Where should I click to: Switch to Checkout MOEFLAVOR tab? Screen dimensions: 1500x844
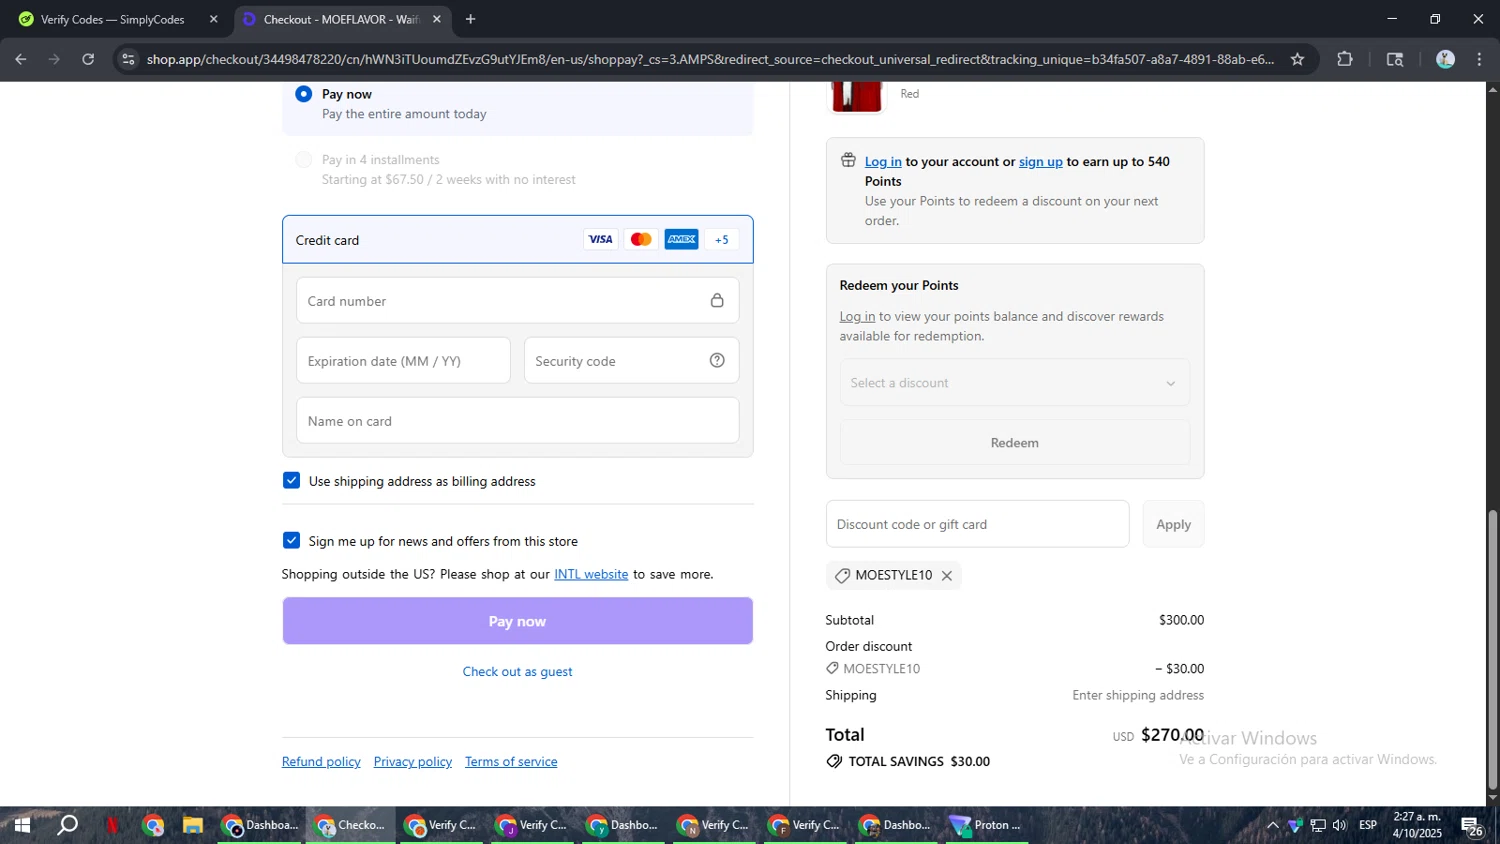click(342, 19)
